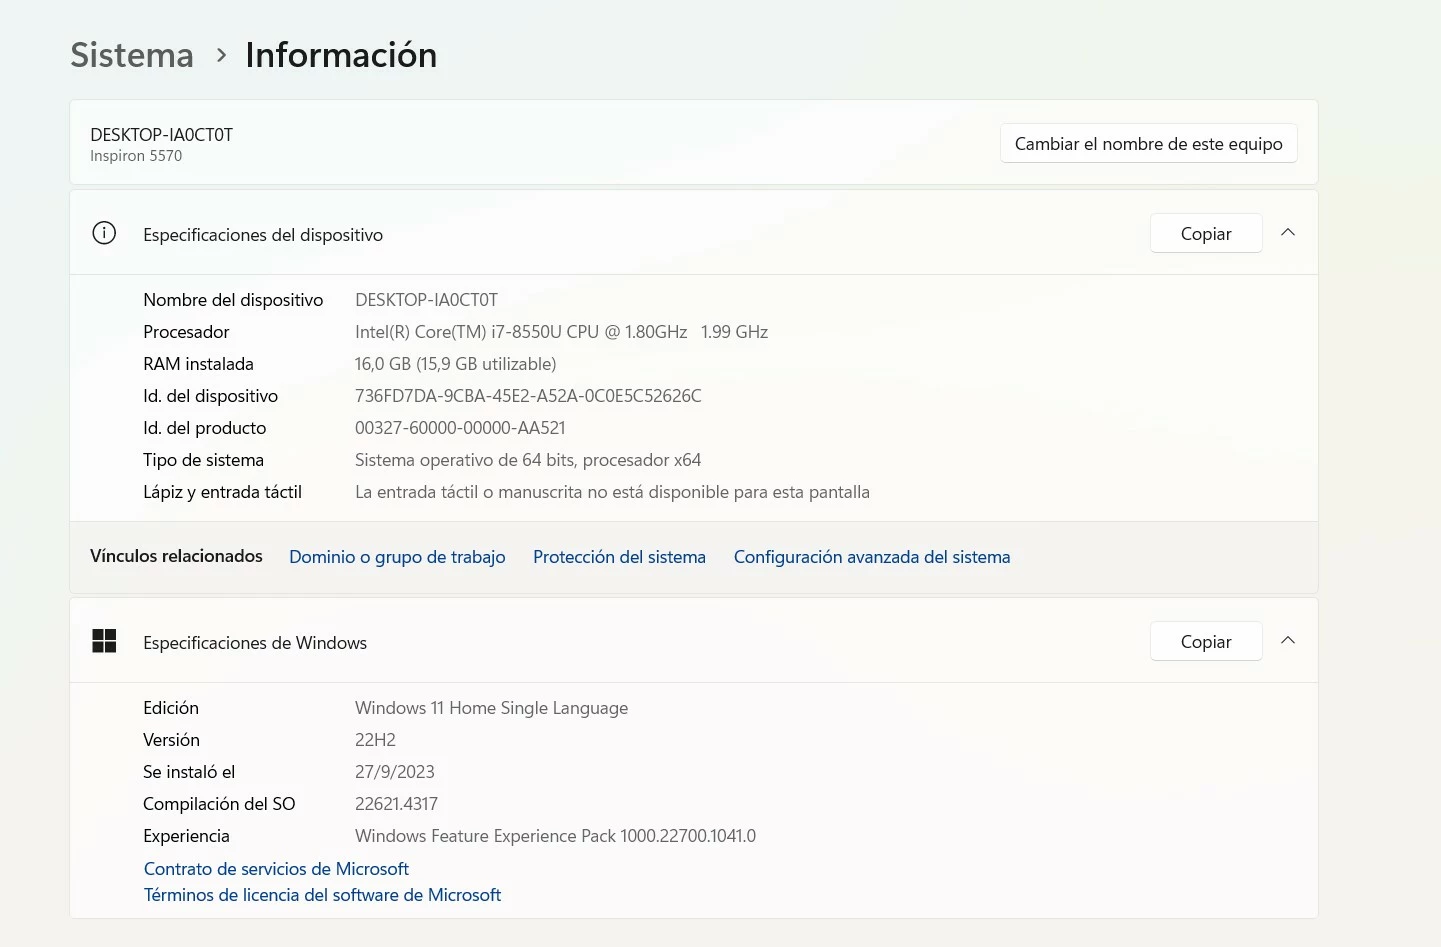Select product ID 00327-60000-00000-AA521
1441x947 pixels.
pos(460,428)
